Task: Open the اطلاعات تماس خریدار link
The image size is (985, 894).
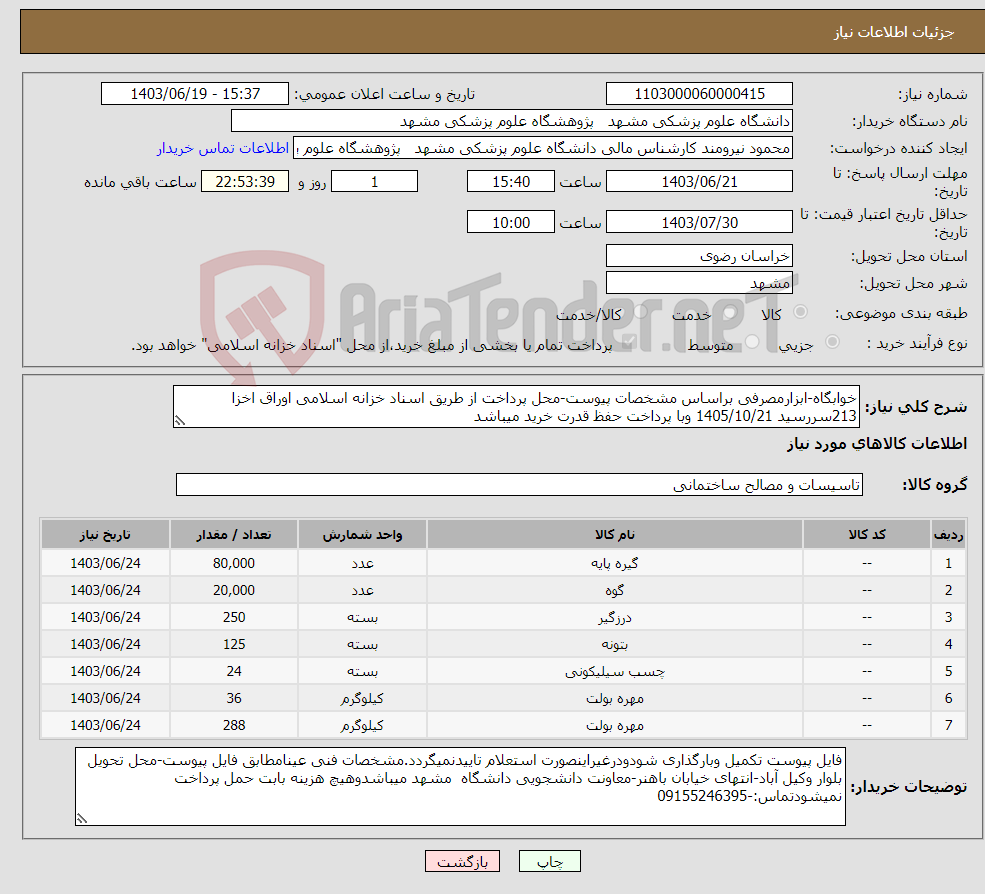Action: tap(222, 148)
